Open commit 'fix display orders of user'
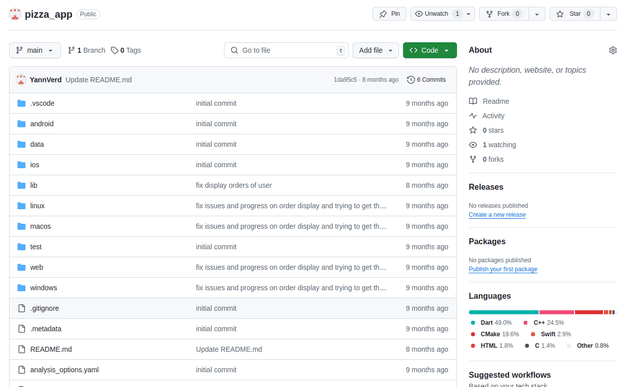 click(x=234, y=185)
